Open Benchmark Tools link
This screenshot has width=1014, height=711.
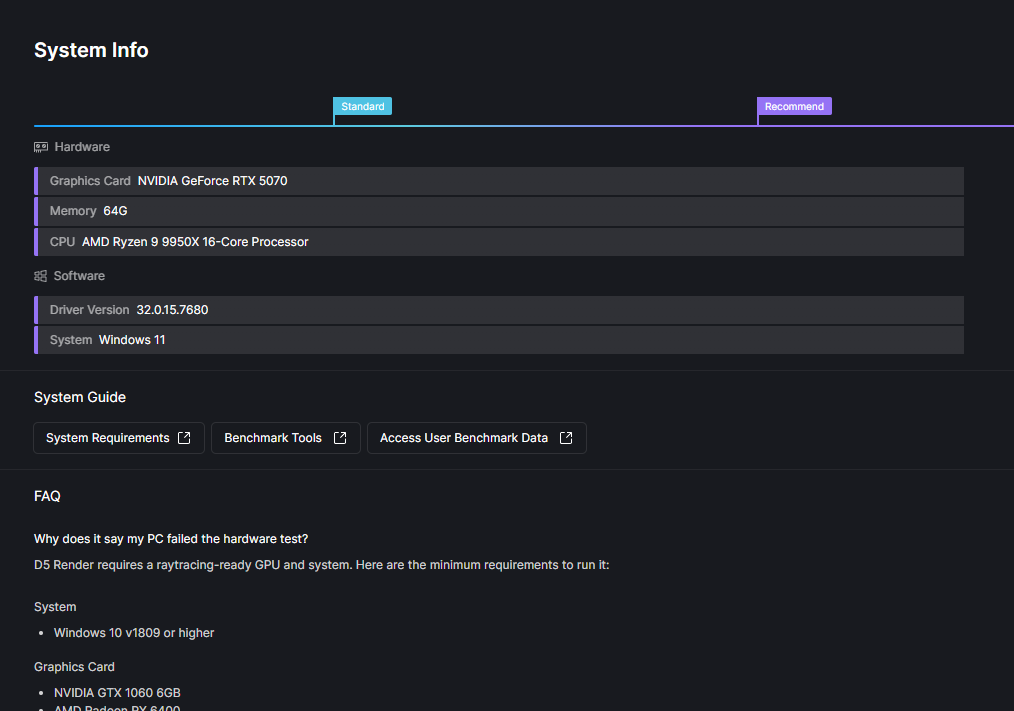click(285, 438)
